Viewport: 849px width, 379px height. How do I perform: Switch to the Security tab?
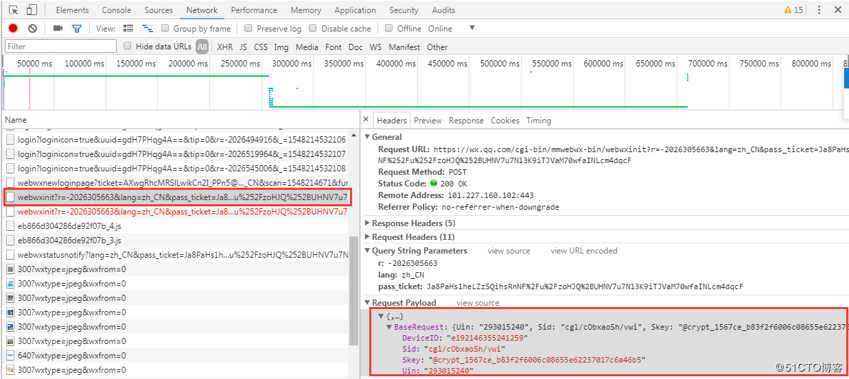[x=403, y=10]
